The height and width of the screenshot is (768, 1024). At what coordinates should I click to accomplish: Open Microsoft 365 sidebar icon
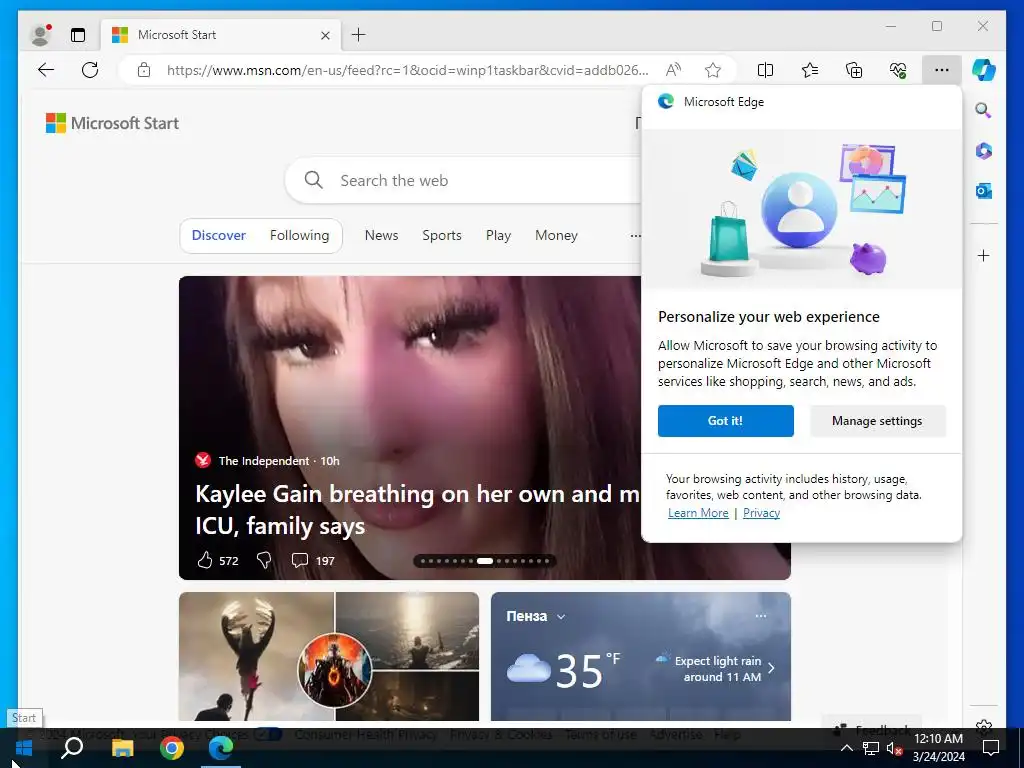(984, 151)
